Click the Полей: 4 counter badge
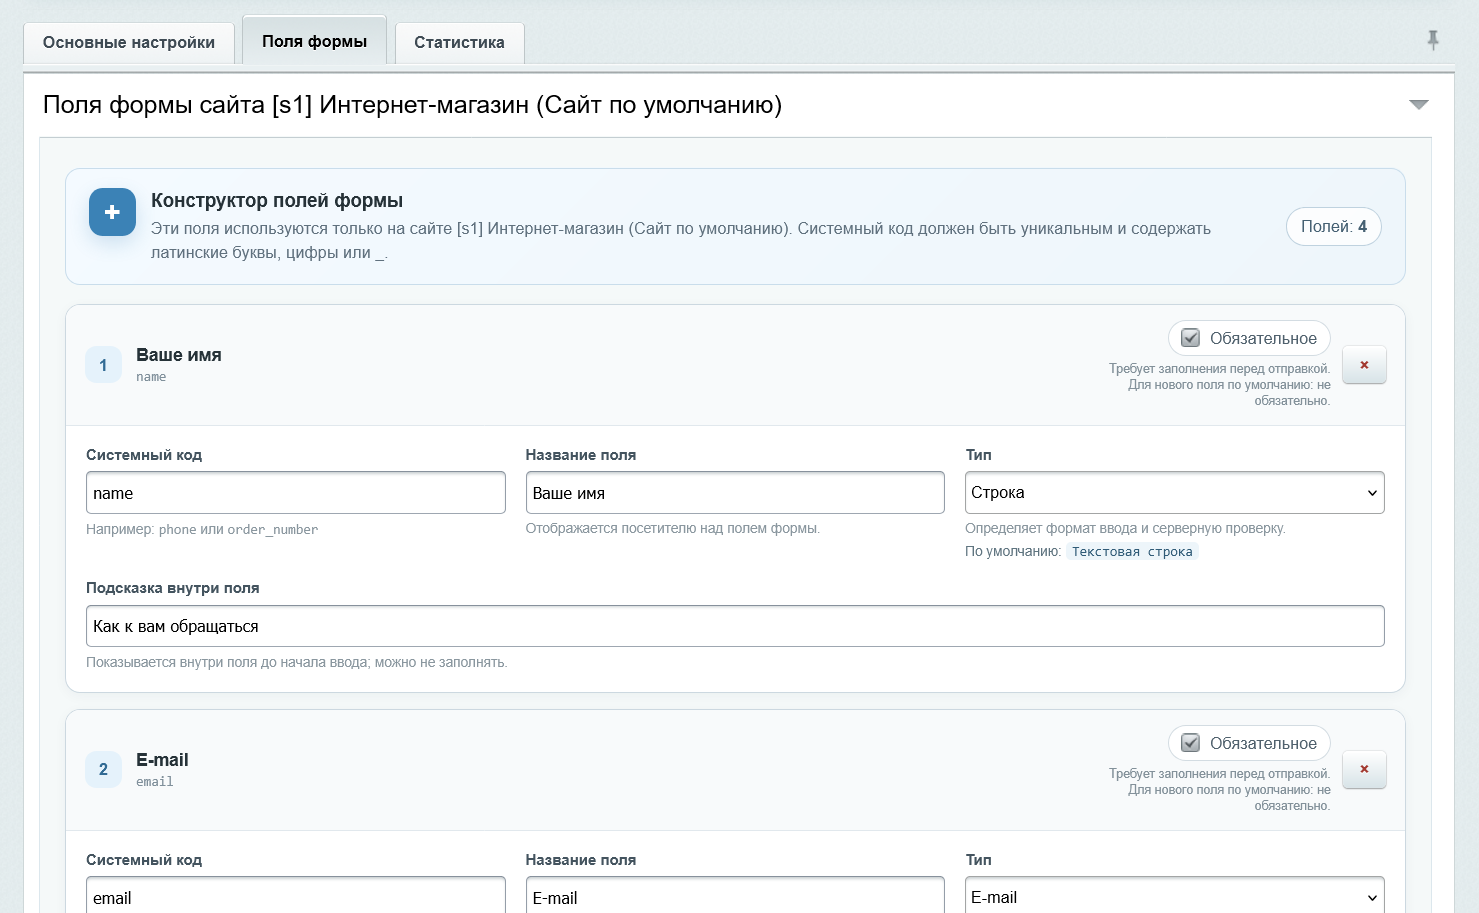Viewport: 1479px width, 913px height. [x=1333, y=227]
